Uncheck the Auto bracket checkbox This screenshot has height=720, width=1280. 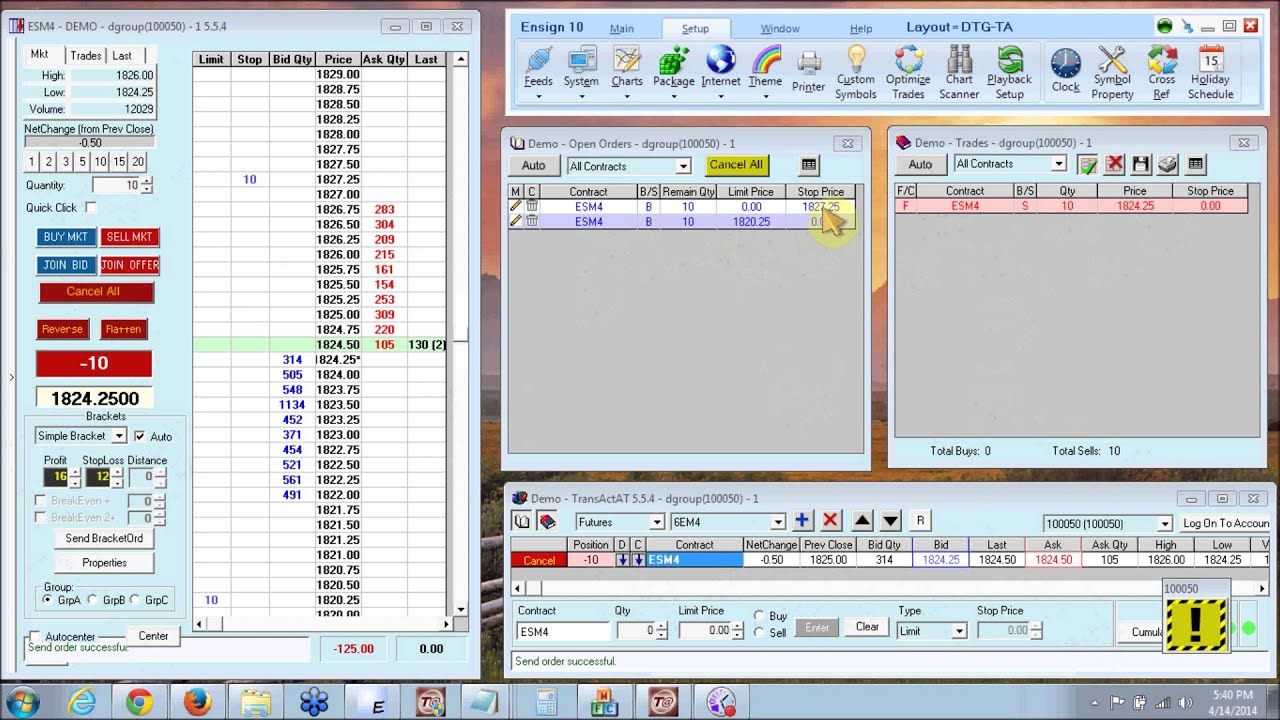[140, 436]
